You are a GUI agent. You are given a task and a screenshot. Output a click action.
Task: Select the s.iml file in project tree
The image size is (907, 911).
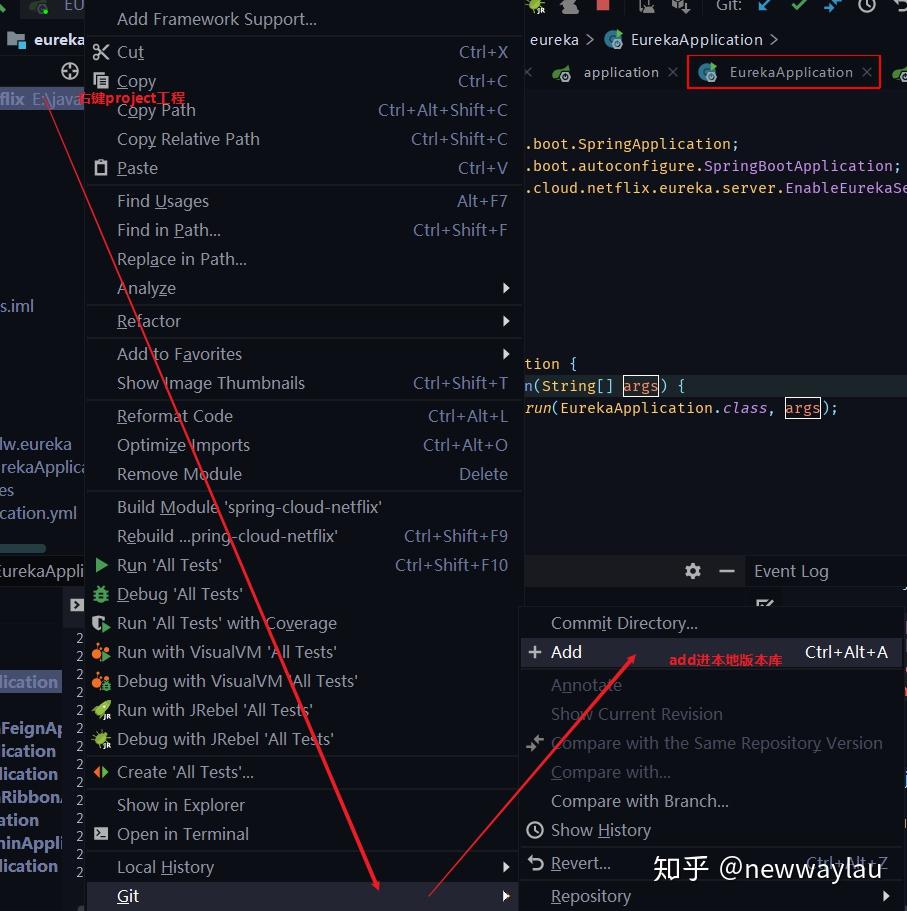17,306
